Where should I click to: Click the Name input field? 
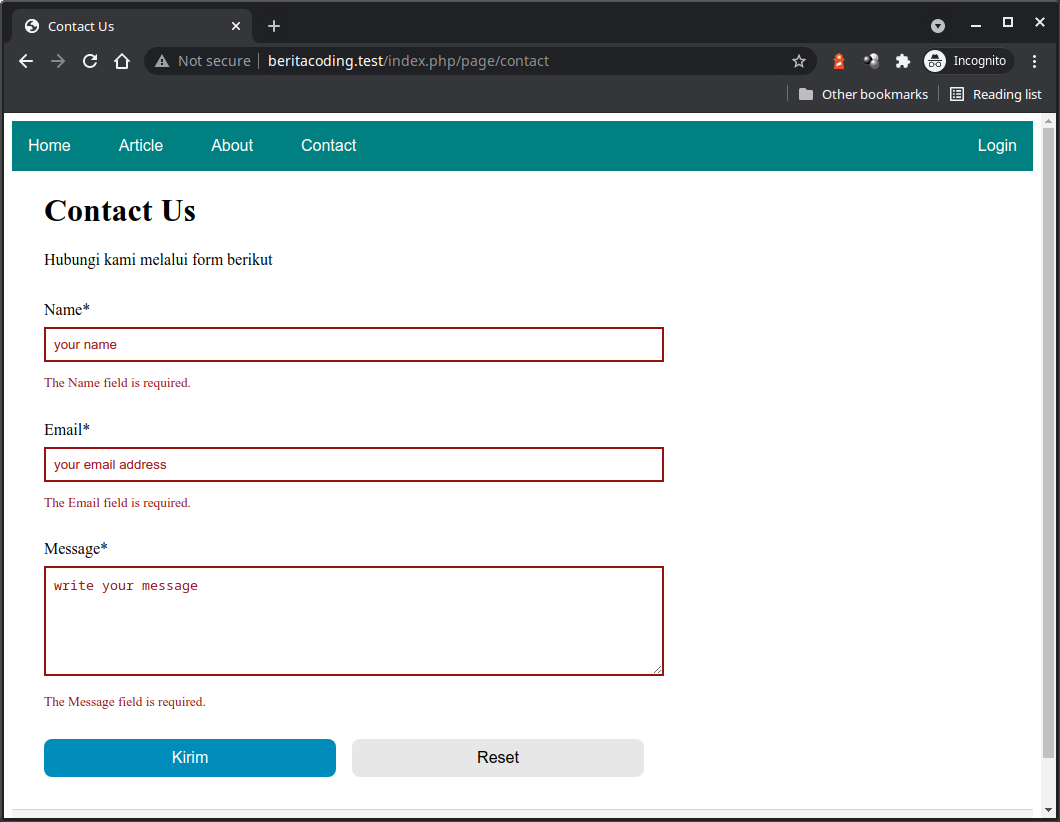tap(353, 344)
